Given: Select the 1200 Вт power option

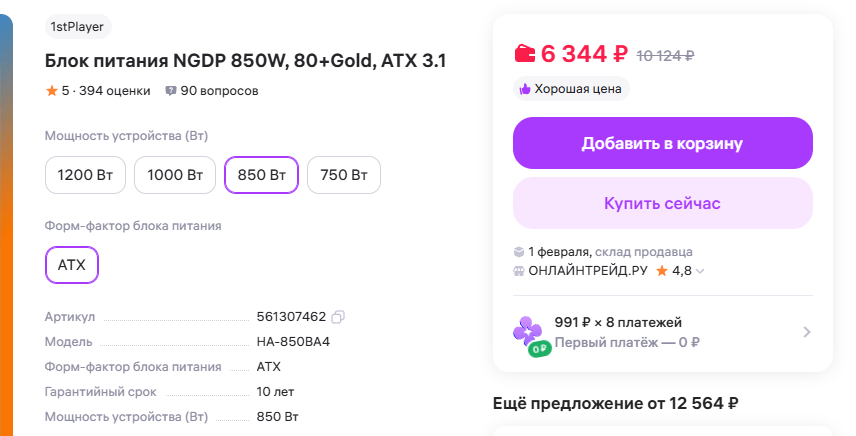Looking at the screenshot, I should point(85,175).
